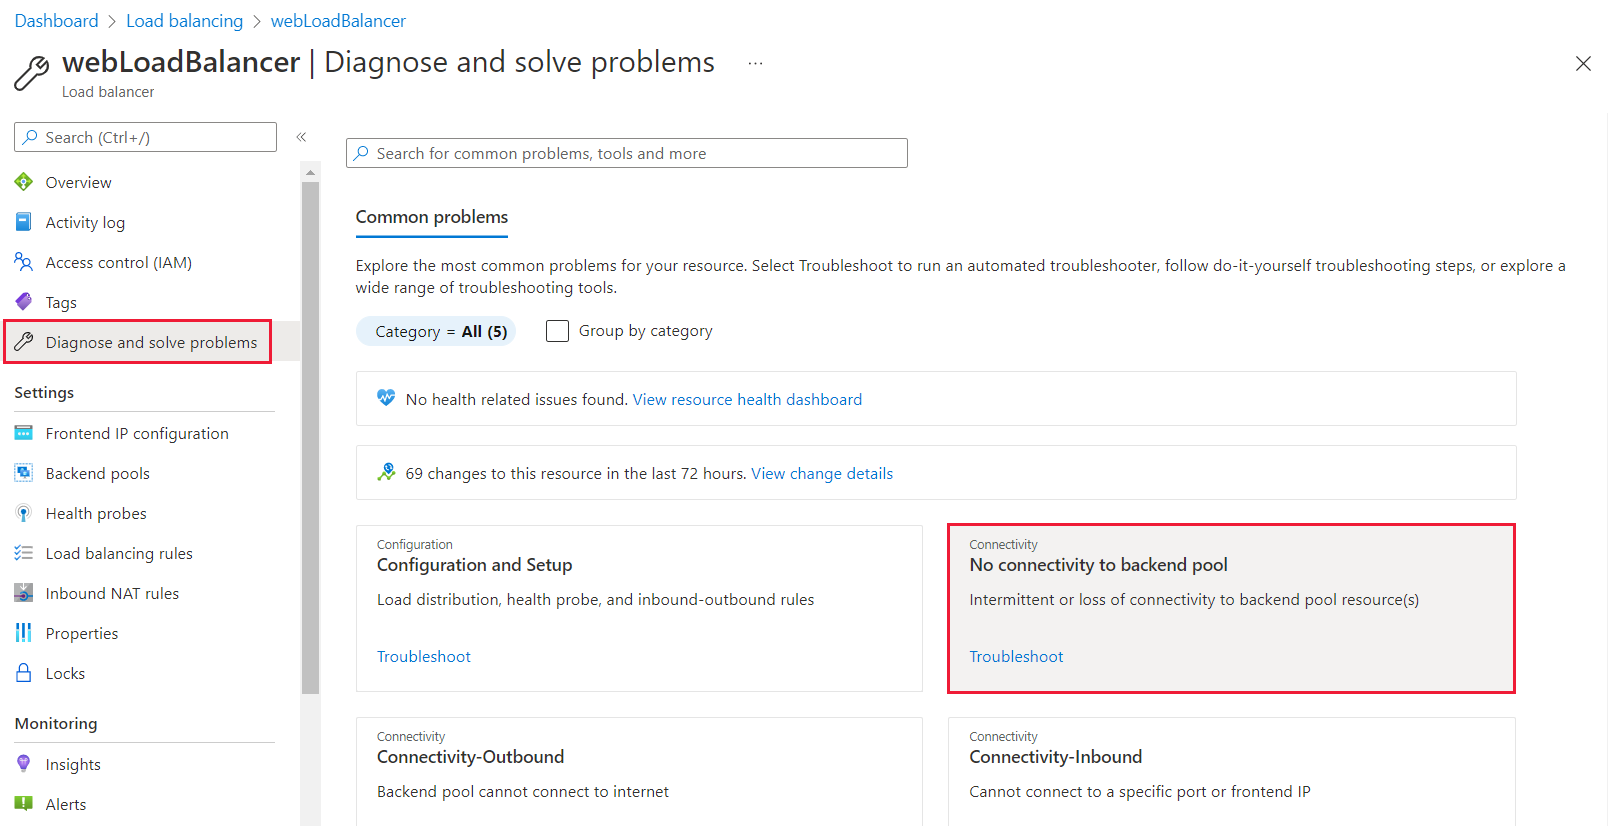Viewport: 1608px width, 826px height.
Task: Click Troubleshoot under No connectivity to backend pool
Action: 1016,657
